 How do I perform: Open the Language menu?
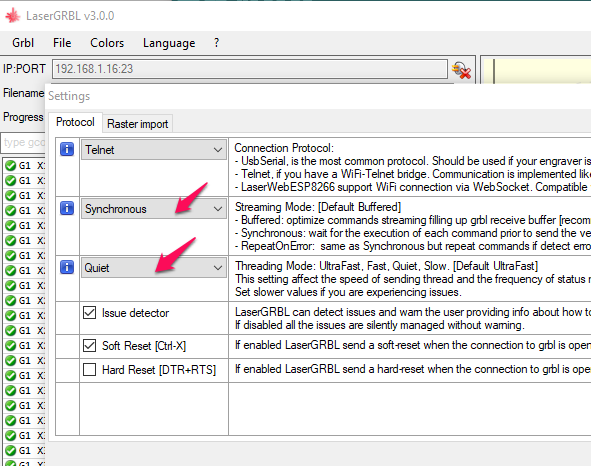[x=169, y=43]
